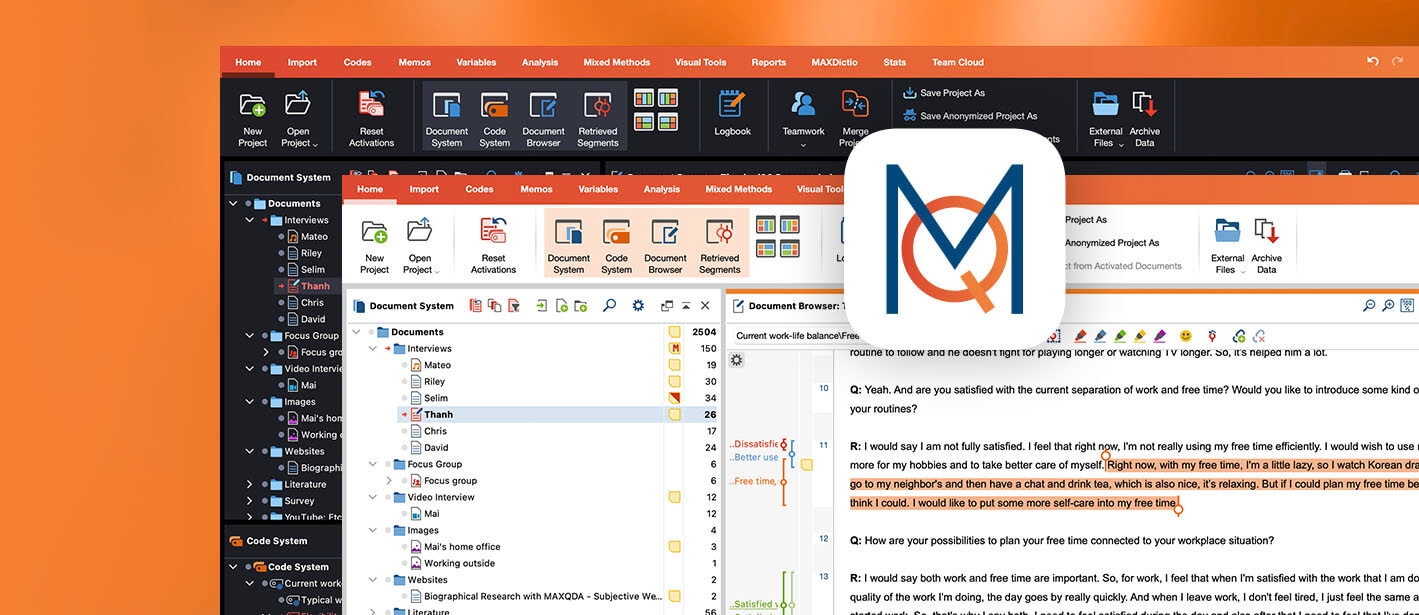Screen dimensions: 1419x615
Task: Open the Analysis tab in the light window
Action: click(661, 189)
